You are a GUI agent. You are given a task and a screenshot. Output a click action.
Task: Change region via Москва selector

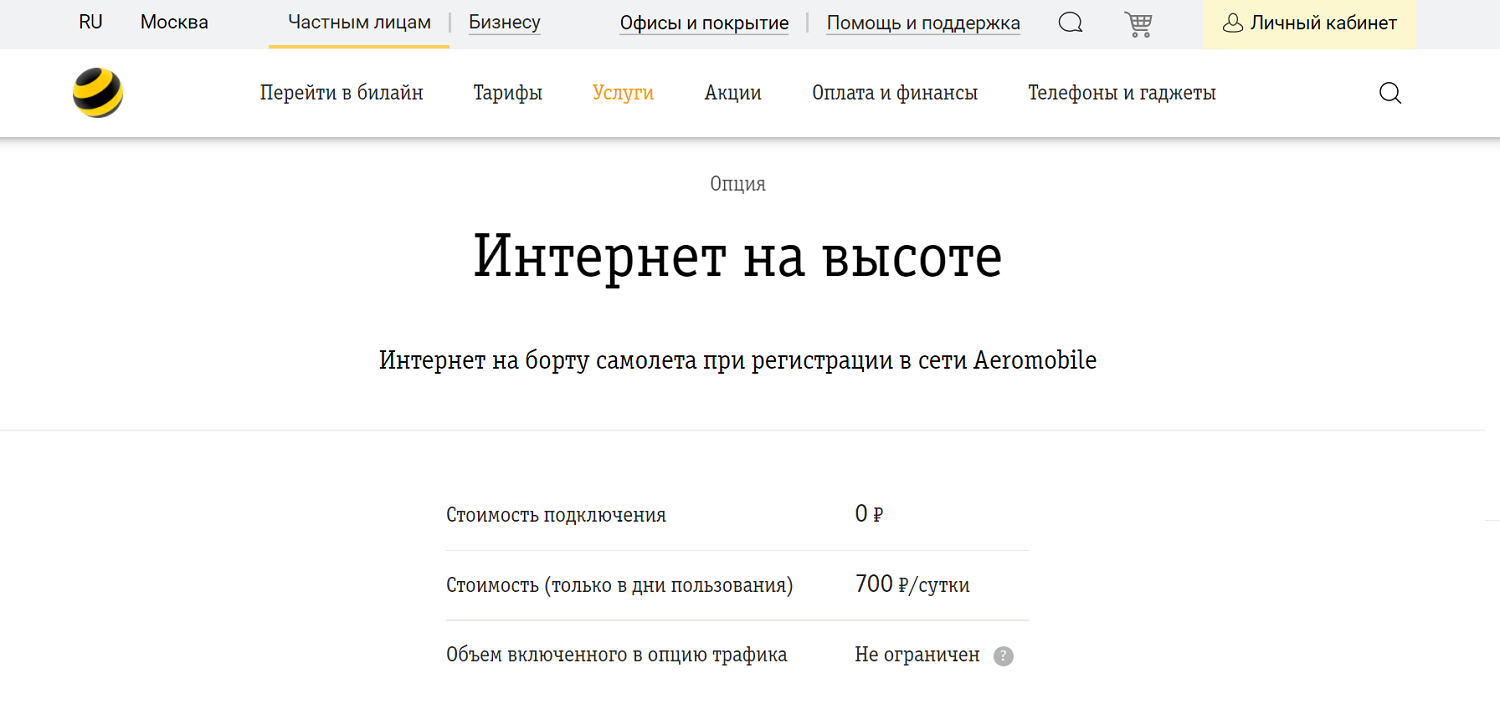coord(174,22)
